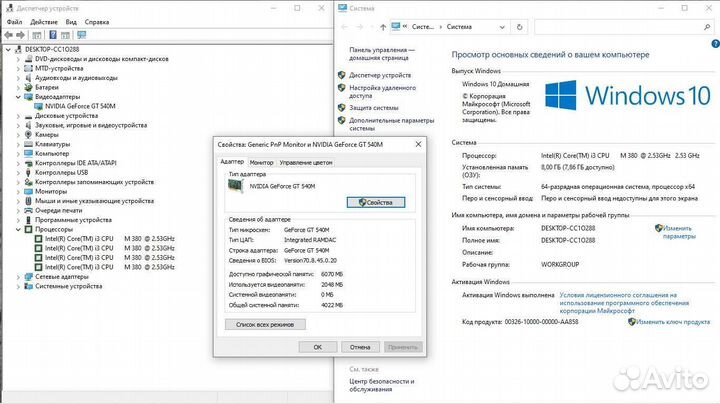The image size is (720, 404).
Task: Select Программные устройства tree item
Action: pos(73,220)
